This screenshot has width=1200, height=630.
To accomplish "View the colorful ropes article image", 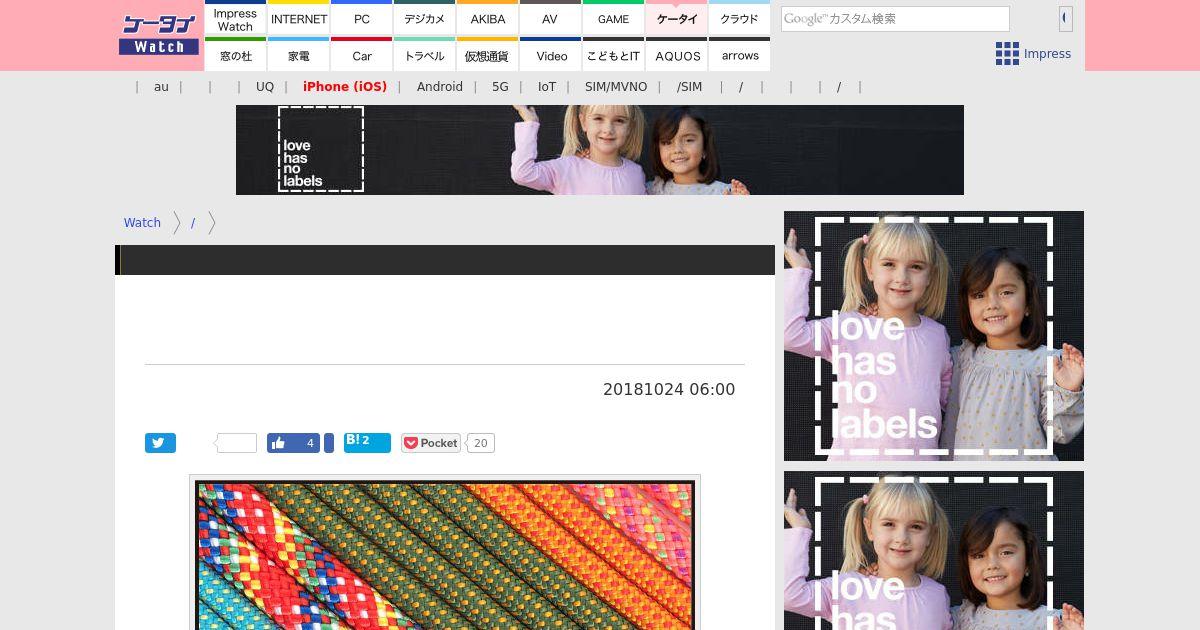I will tap(445, 555).
